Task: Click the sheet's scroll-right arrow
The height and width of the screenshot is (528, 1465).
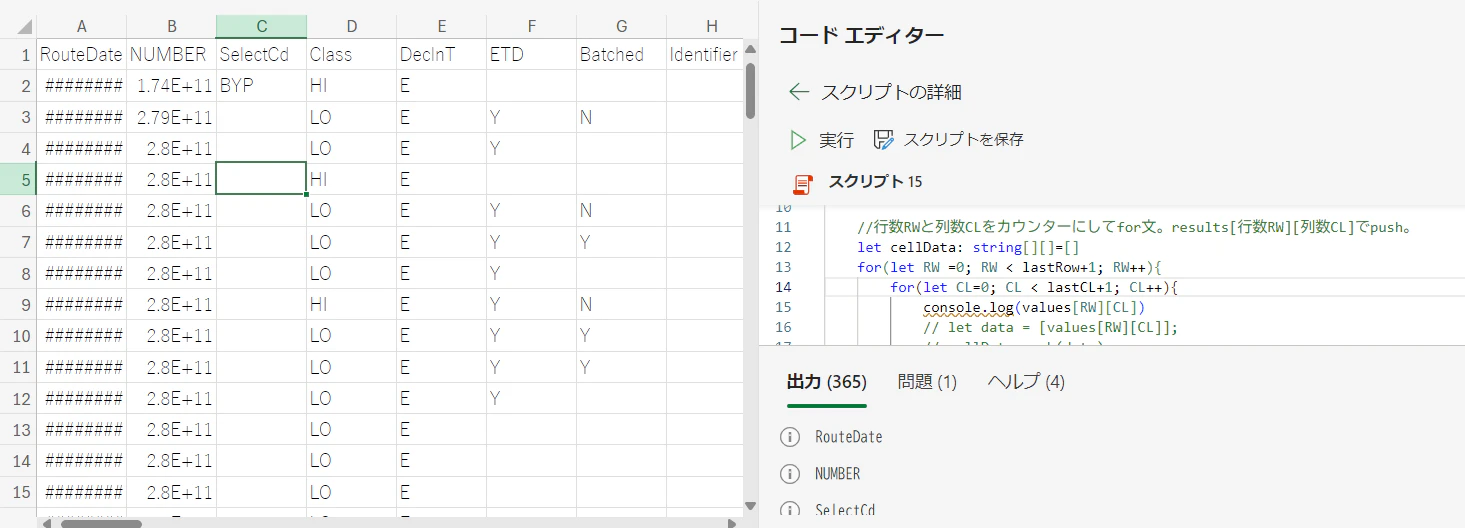Action: tap(733, 522)
